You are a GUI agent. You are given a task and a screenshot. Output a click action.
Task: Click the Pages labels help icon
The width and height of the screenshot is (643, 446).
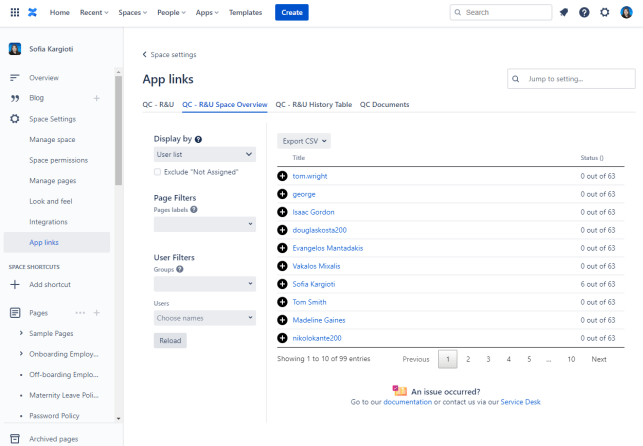point(194,209)
